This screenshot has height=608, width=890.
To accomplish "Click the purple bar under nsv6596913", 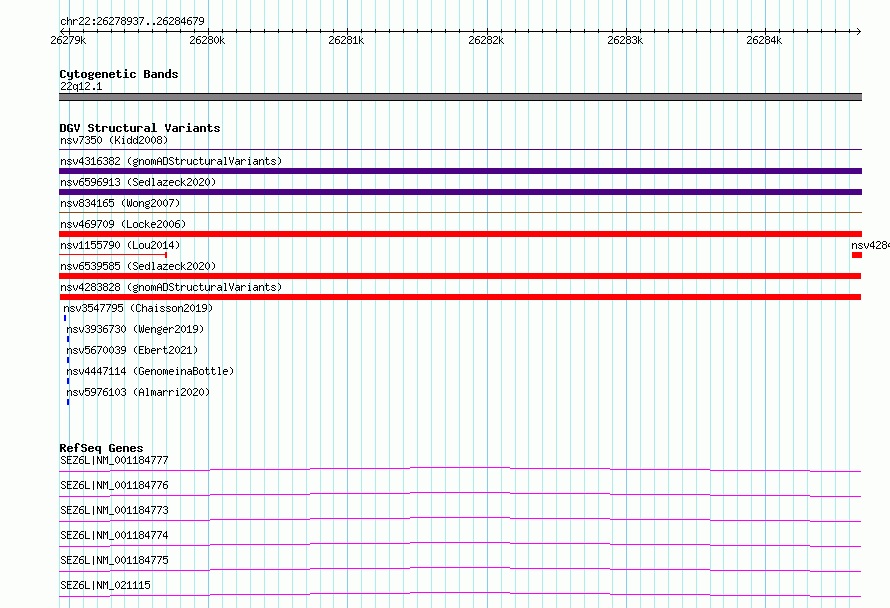I will point(460,192).
